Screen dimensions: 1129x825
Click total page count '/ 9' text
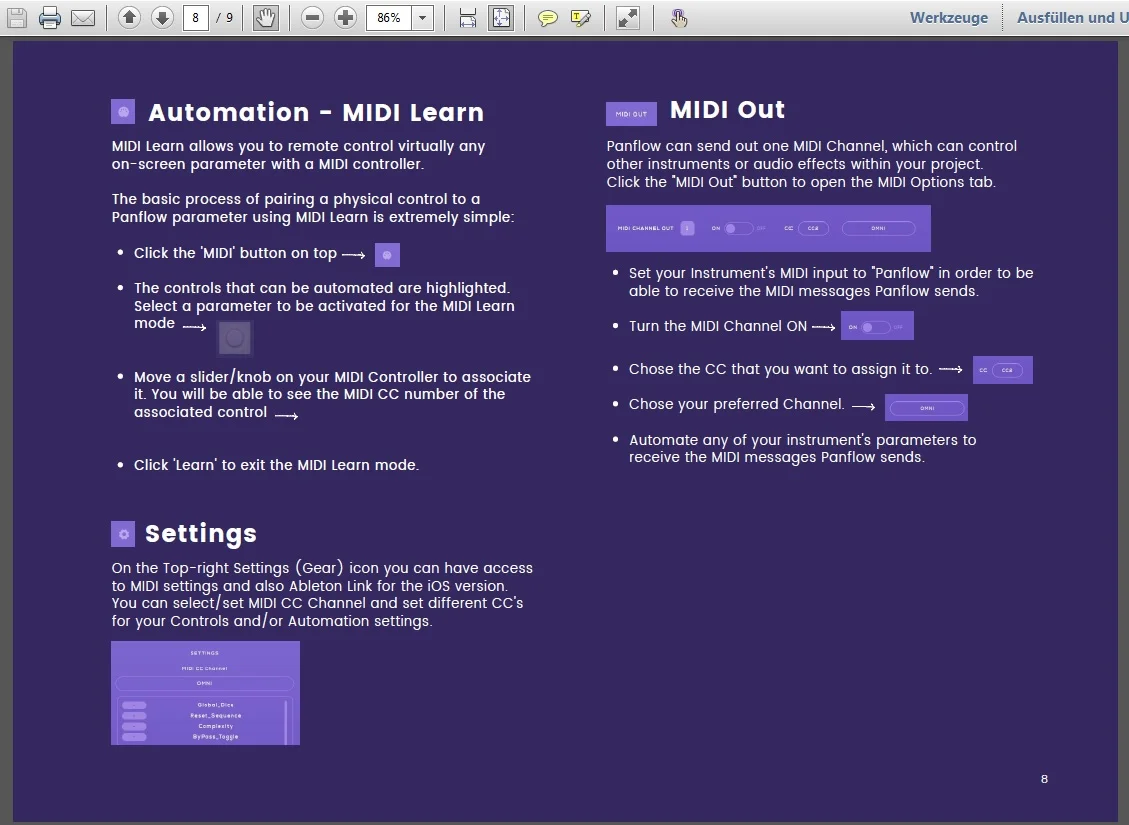point(225,17)
